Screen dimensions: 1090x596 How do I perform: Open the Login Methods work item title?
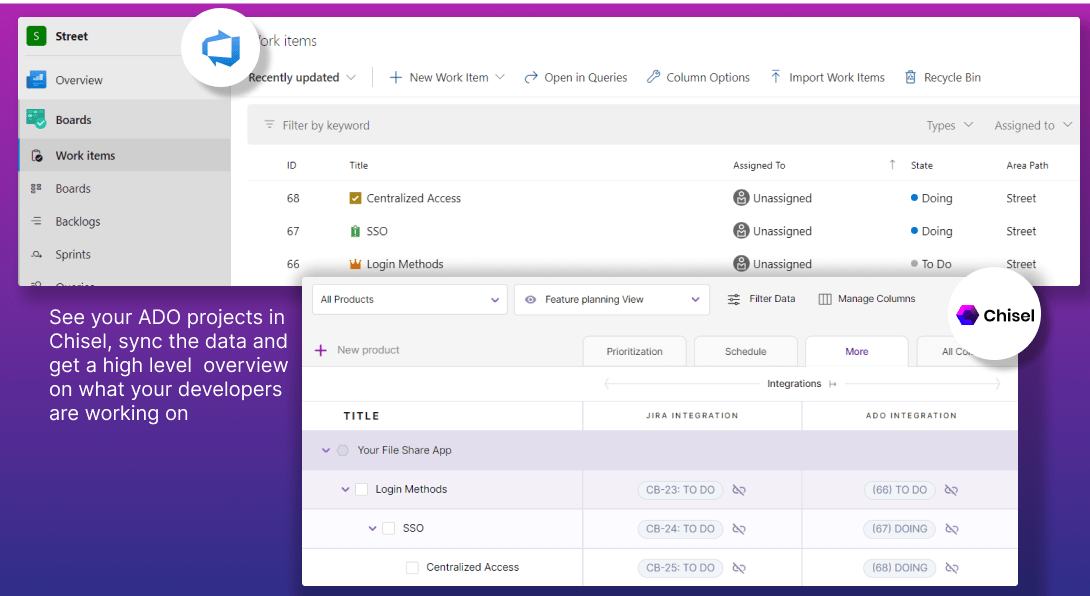coord(405,264)
